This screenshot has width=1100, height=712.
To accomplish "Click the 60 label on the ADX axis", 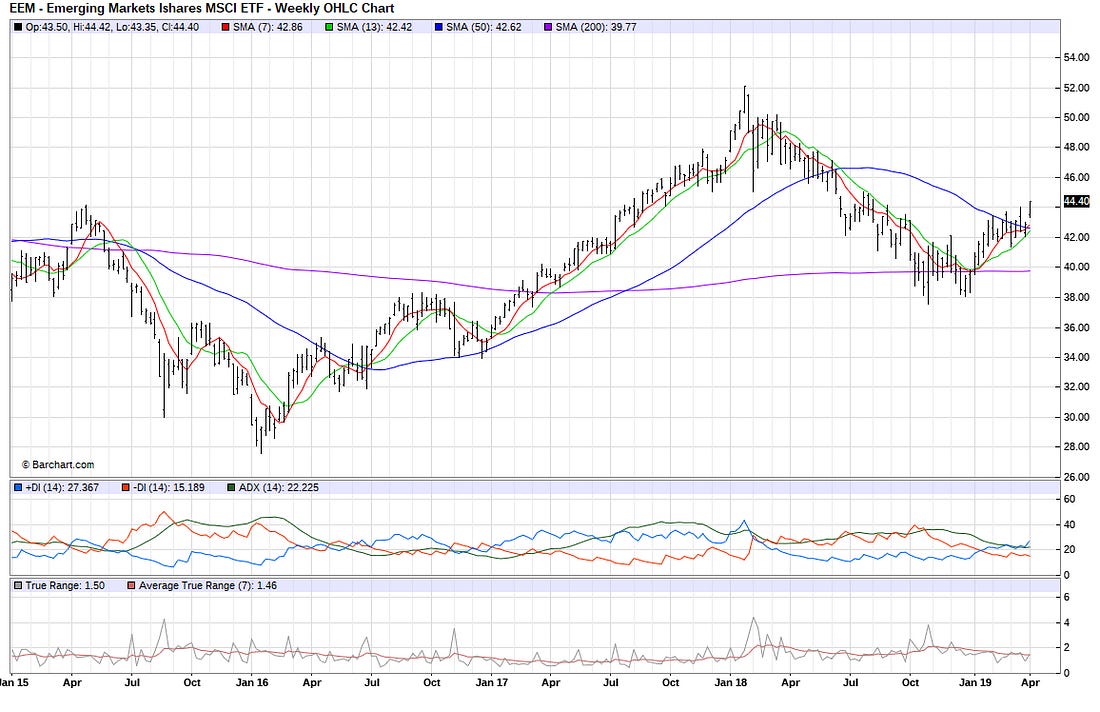I will click(1070, 499).
